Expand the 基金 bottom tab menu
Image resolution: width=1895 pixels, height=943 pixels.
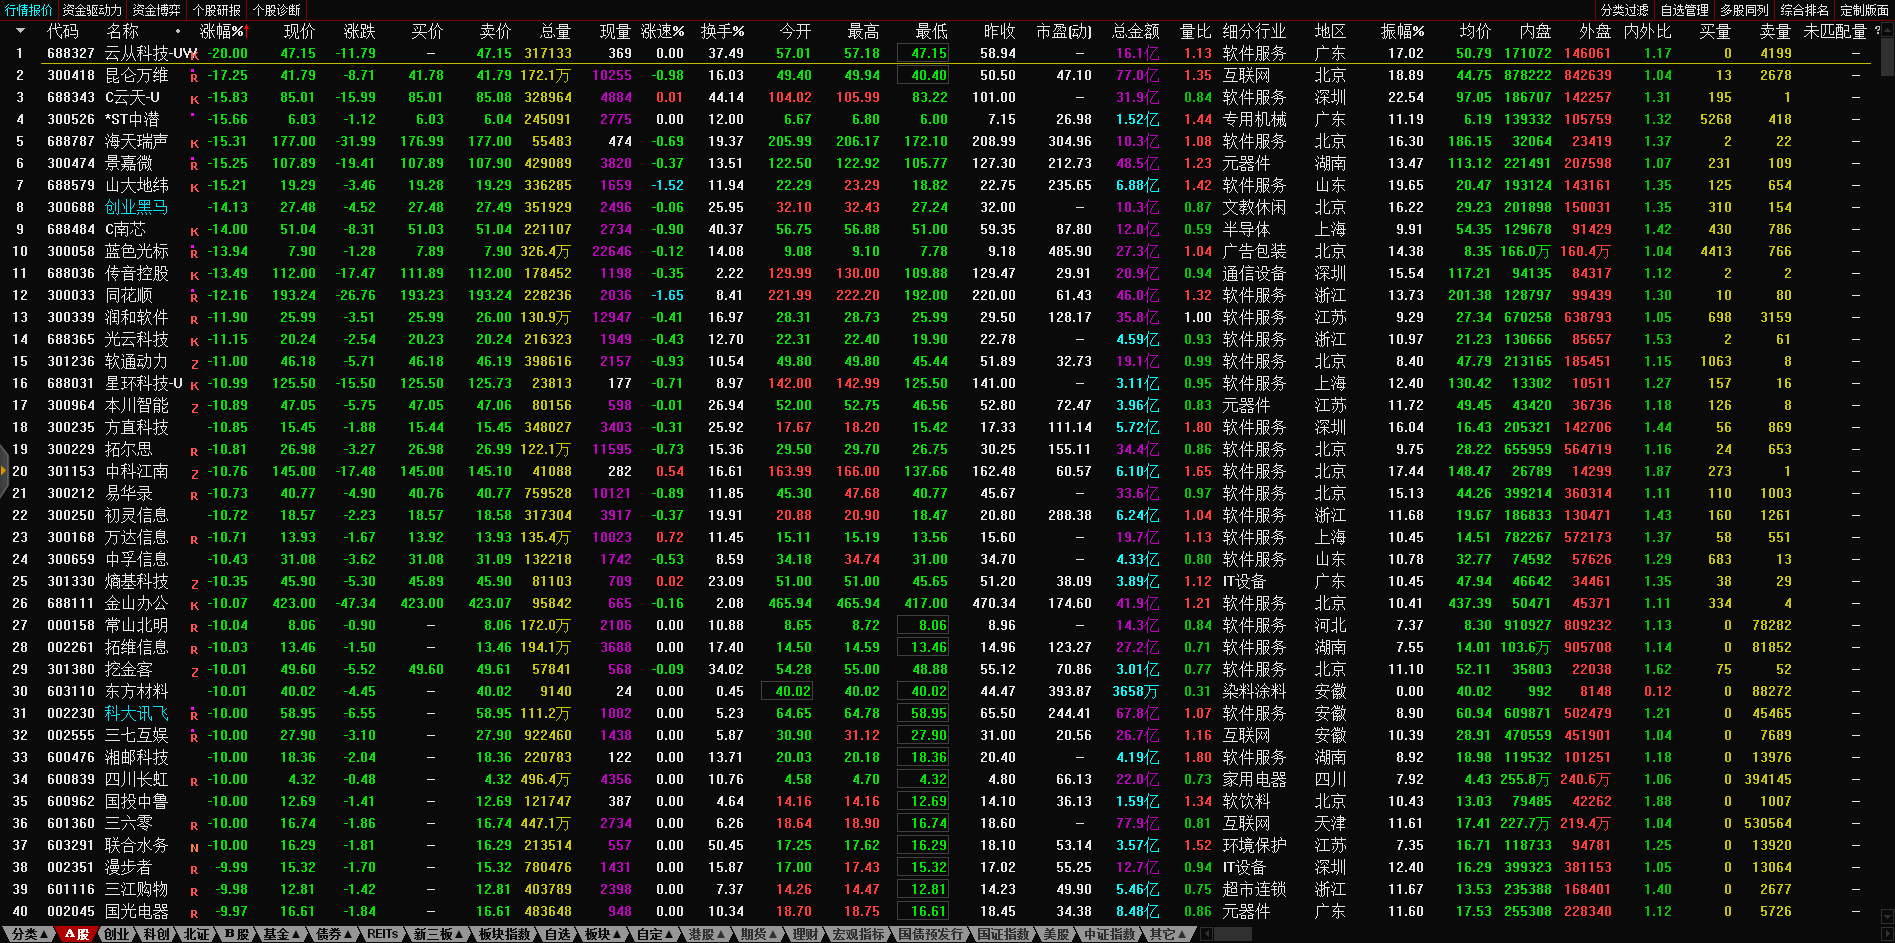tap(281, 934)
